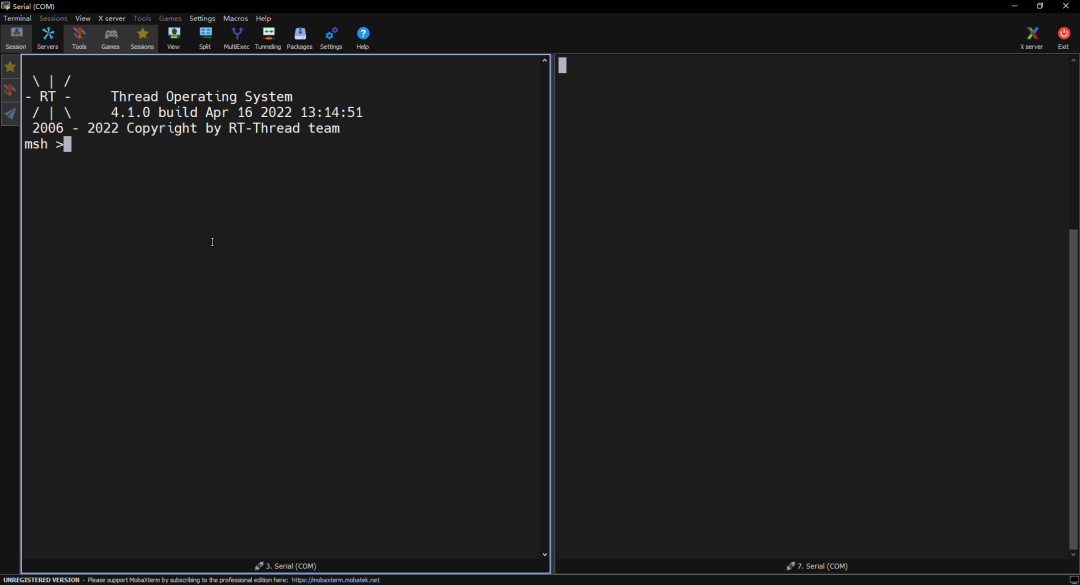The image size is (1080, 585).
Task: Click the msh prompt line
Action: (48, 144)
